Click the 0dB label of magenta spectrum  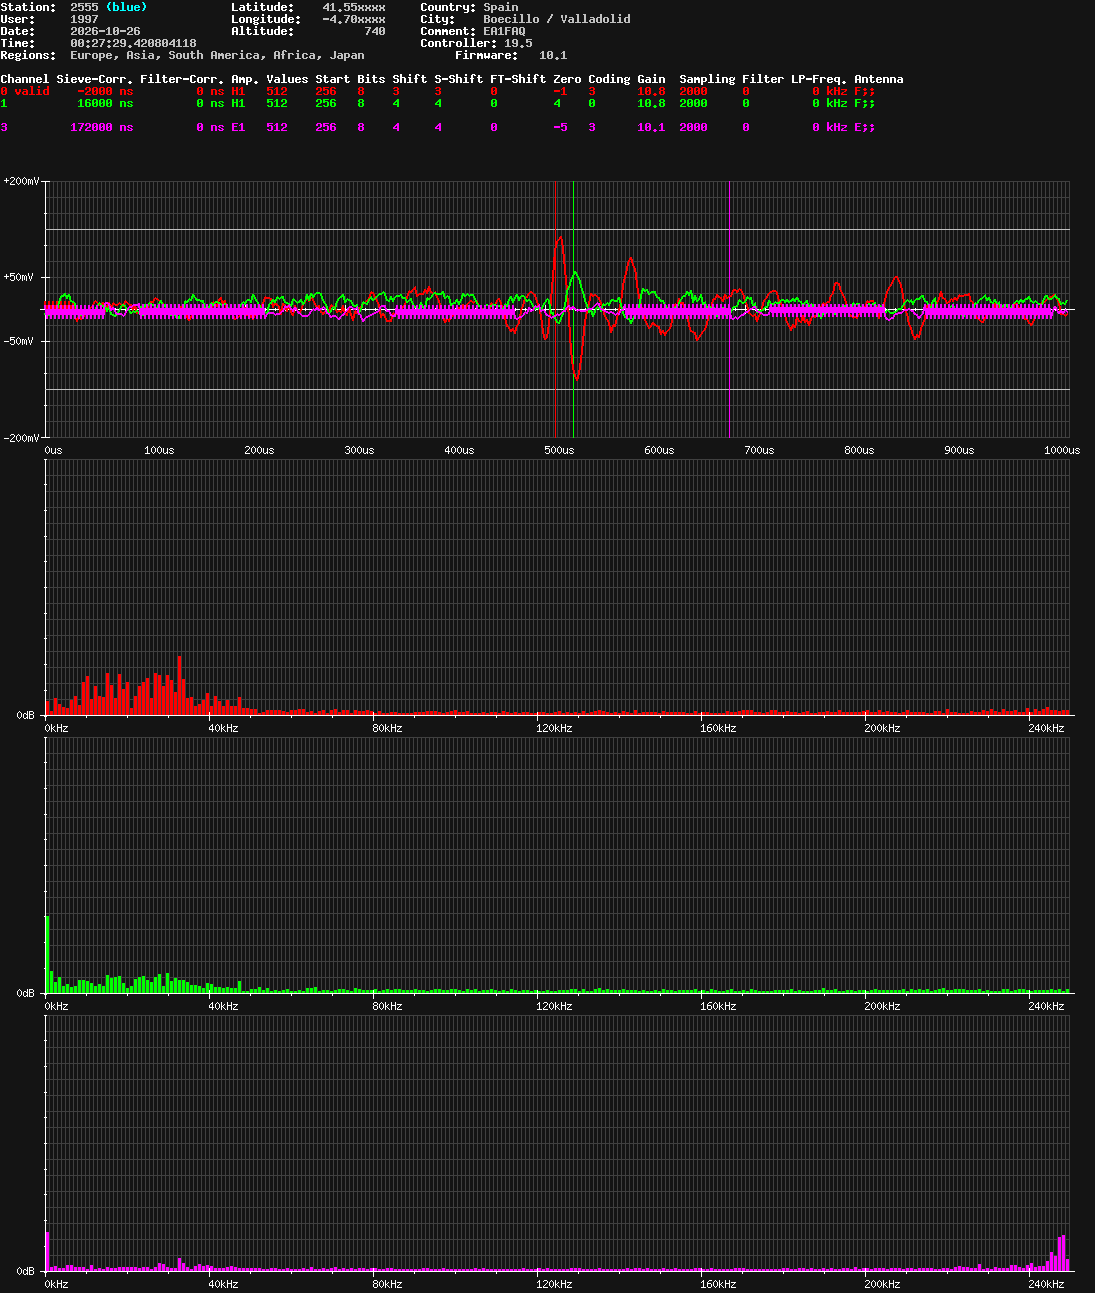[x=26, y=1271]
